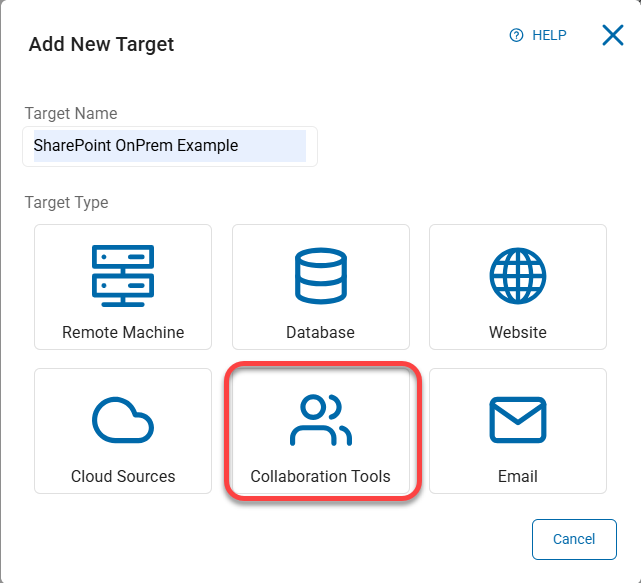Click the Remote Machine text label
Image resolution: width=641 pixels, height=583 pixels.
[x=123, y=332]
